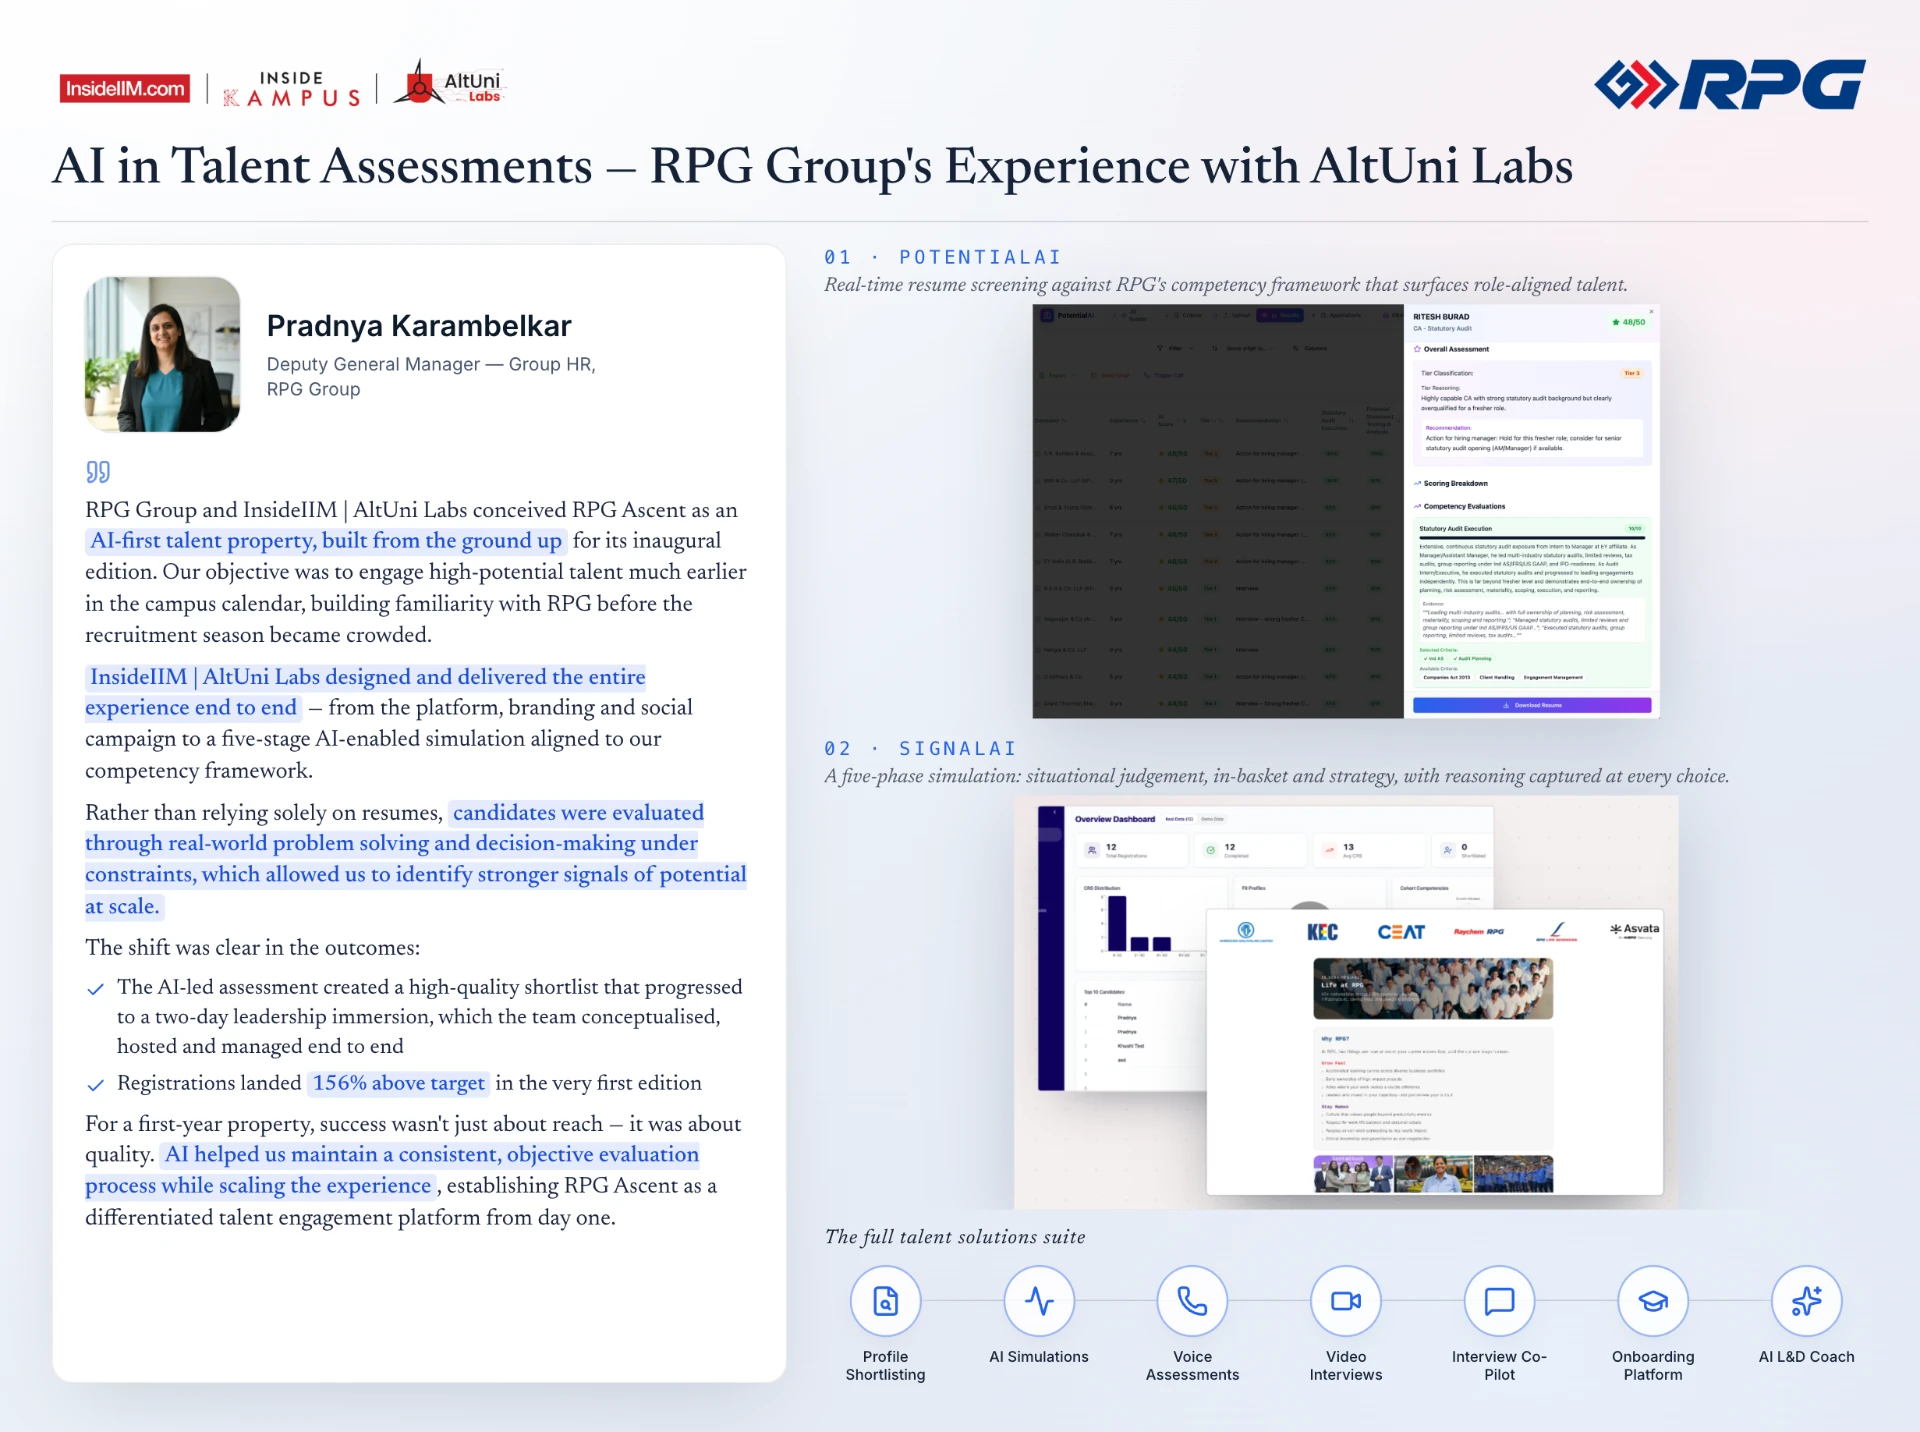This screenshot has width=1920, height=1432.
Task: Select the Engagement Management criterion chip
Action: pos(1553,677)
